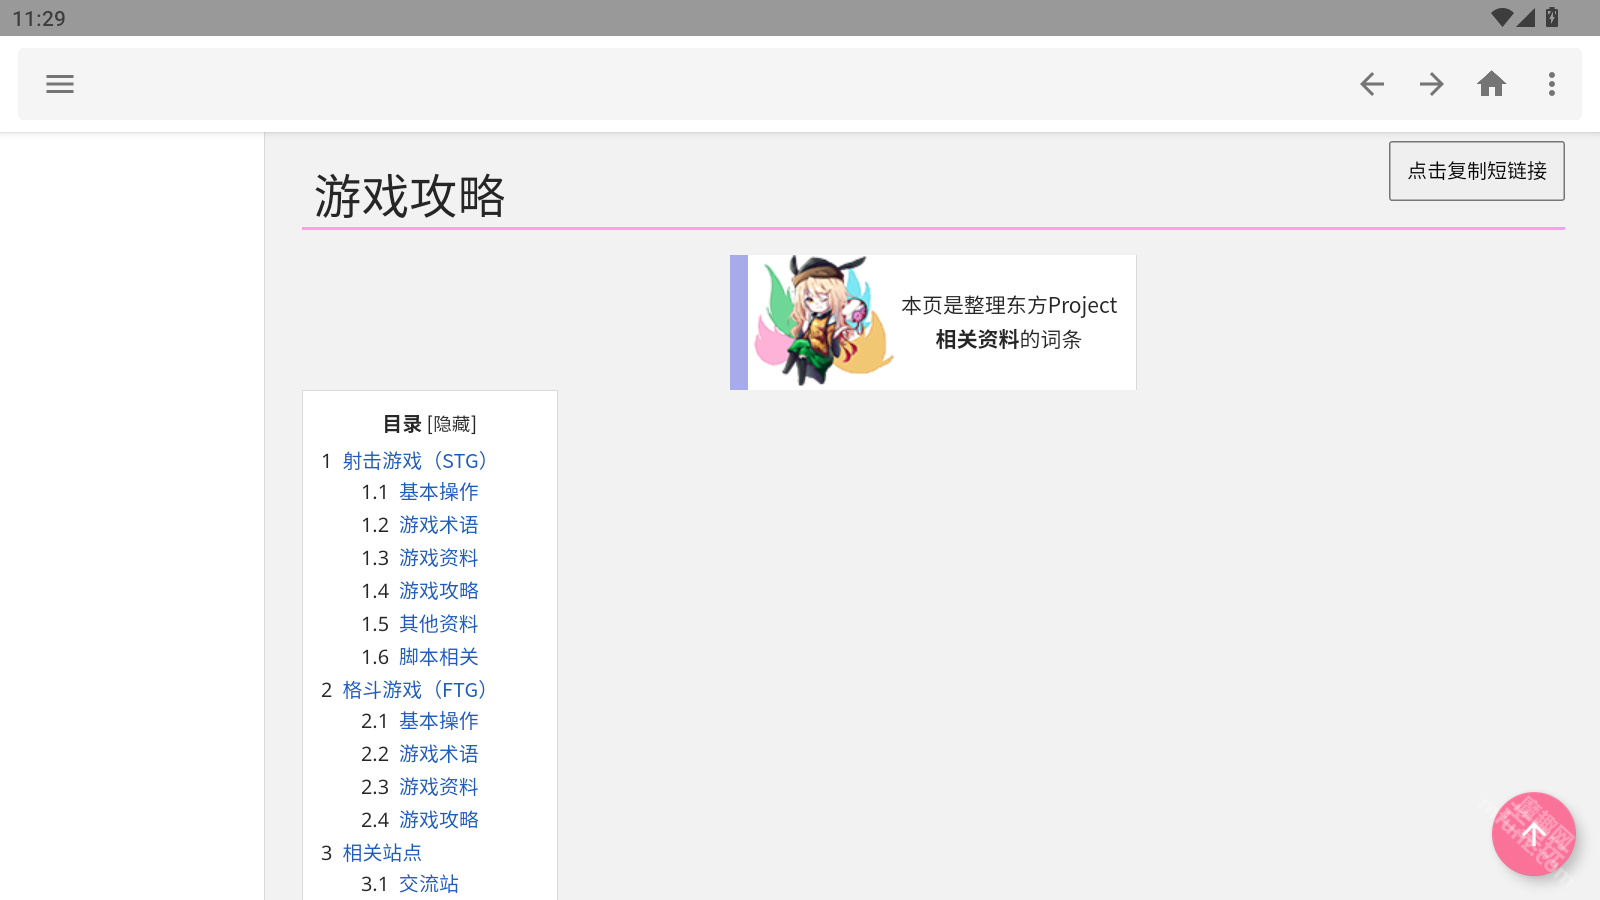Tap the pink scroll-to-top button
Viewport: 1600px width, 900px height.
tap(1533, 834)
